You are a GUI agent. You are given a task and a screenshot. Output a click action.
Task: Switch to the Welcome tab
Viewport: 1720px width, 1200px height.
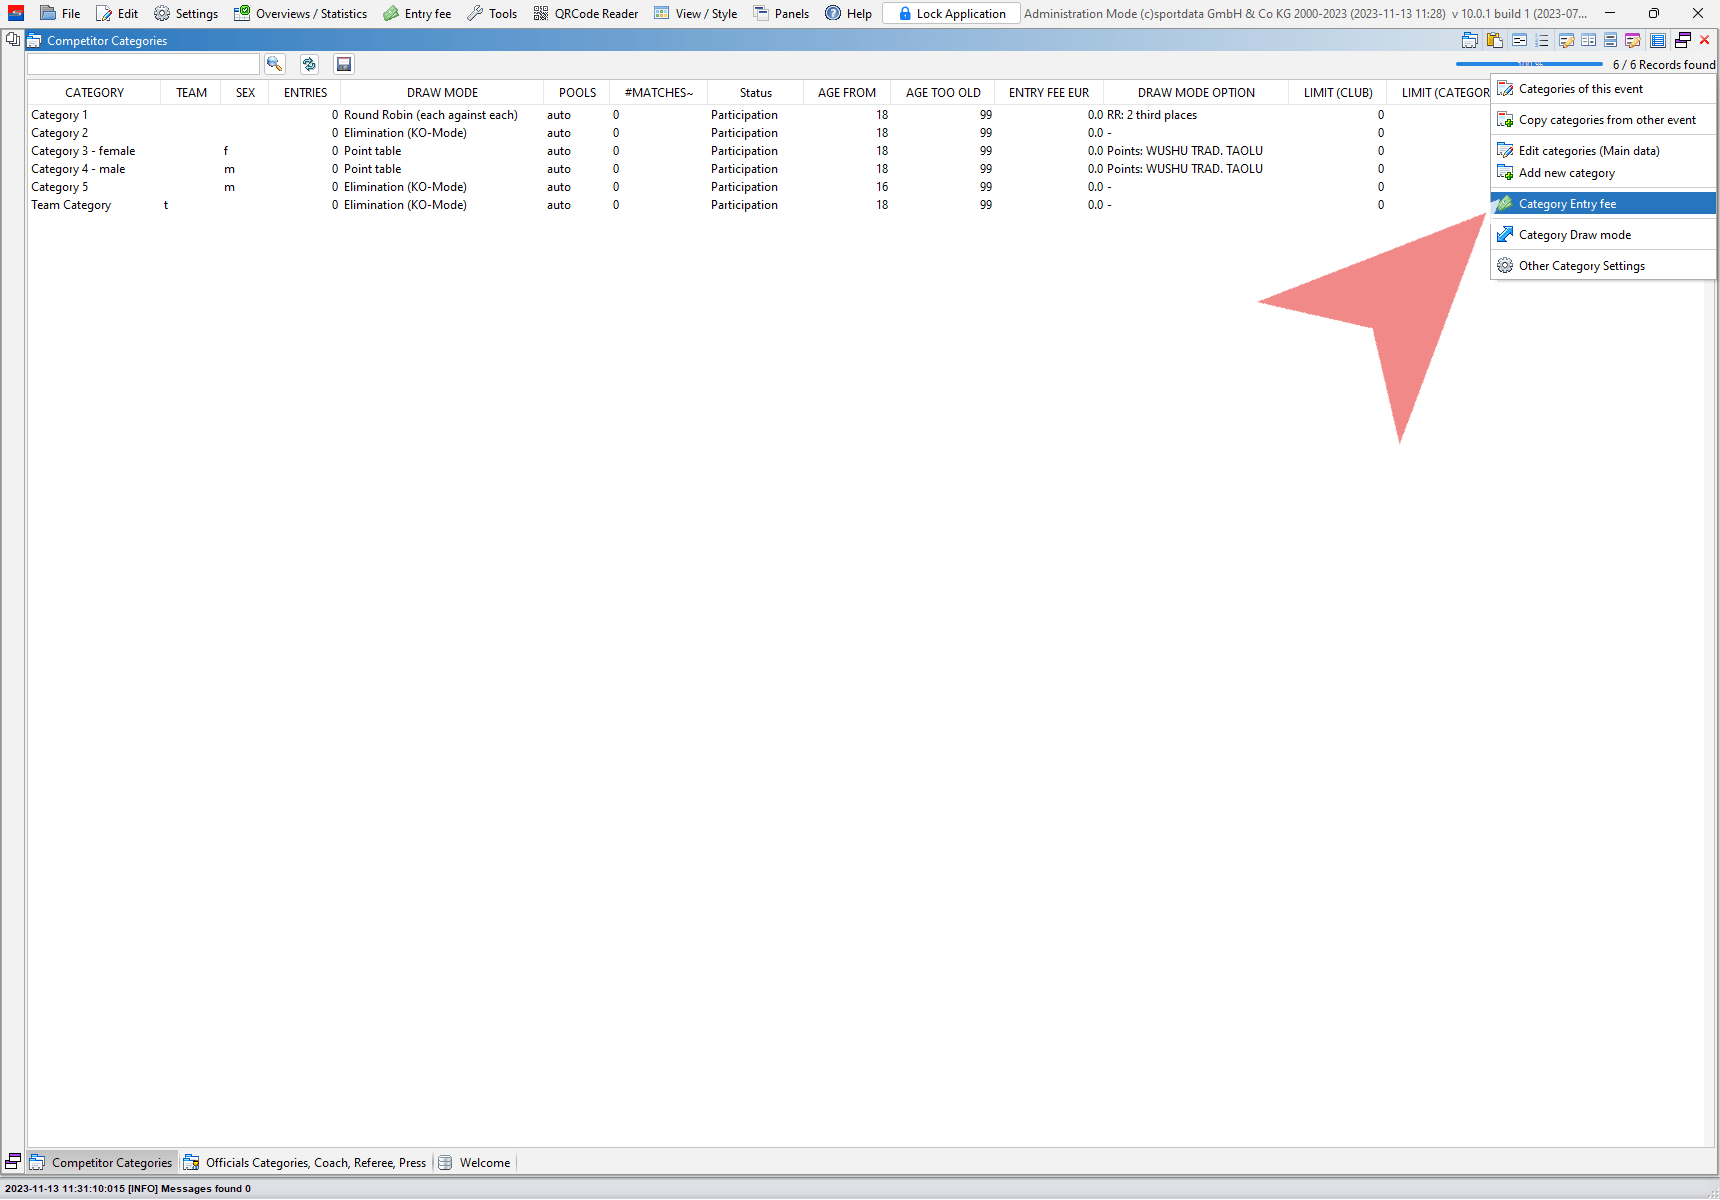click(484, 1163)
